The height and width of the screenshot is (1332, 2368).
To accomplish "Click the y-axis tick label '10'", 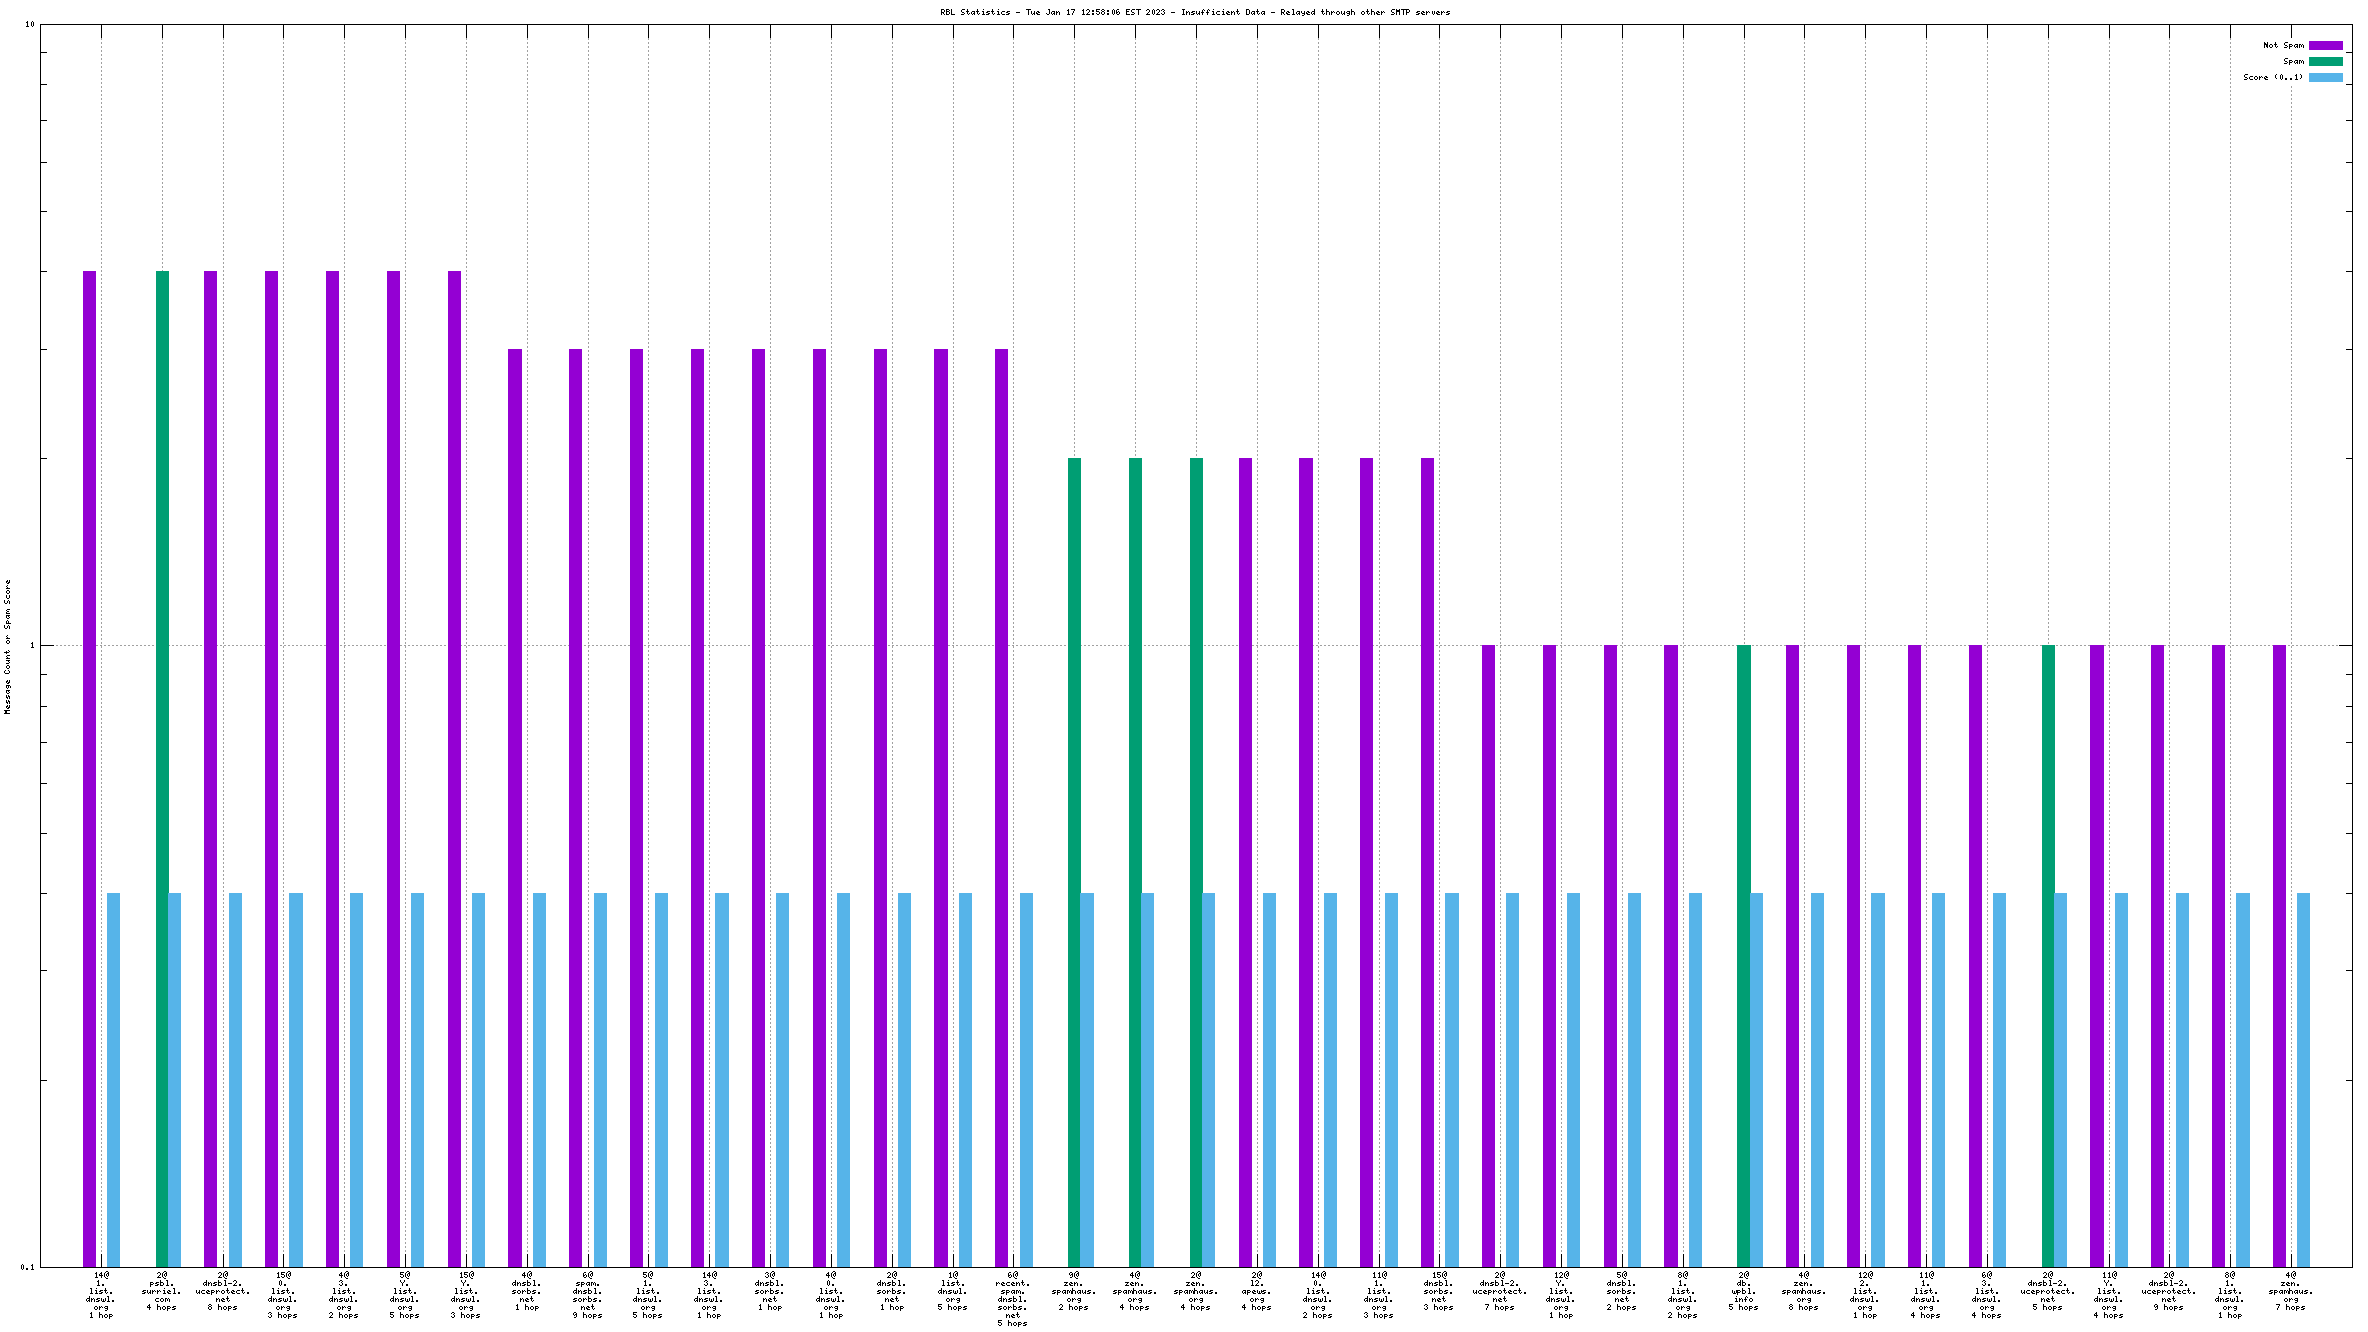I will click(x=29, y=24).
